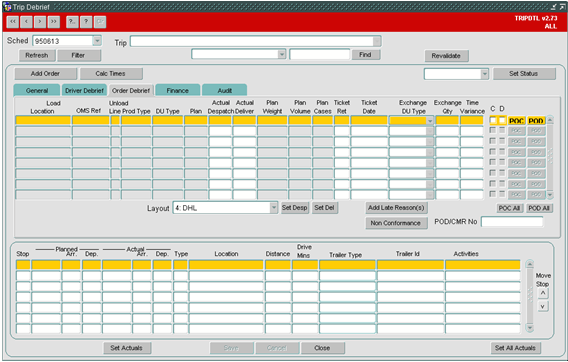The image size is (568, 362).
Task: Click the Set Actuals button
Action: (x=127, y=348)
